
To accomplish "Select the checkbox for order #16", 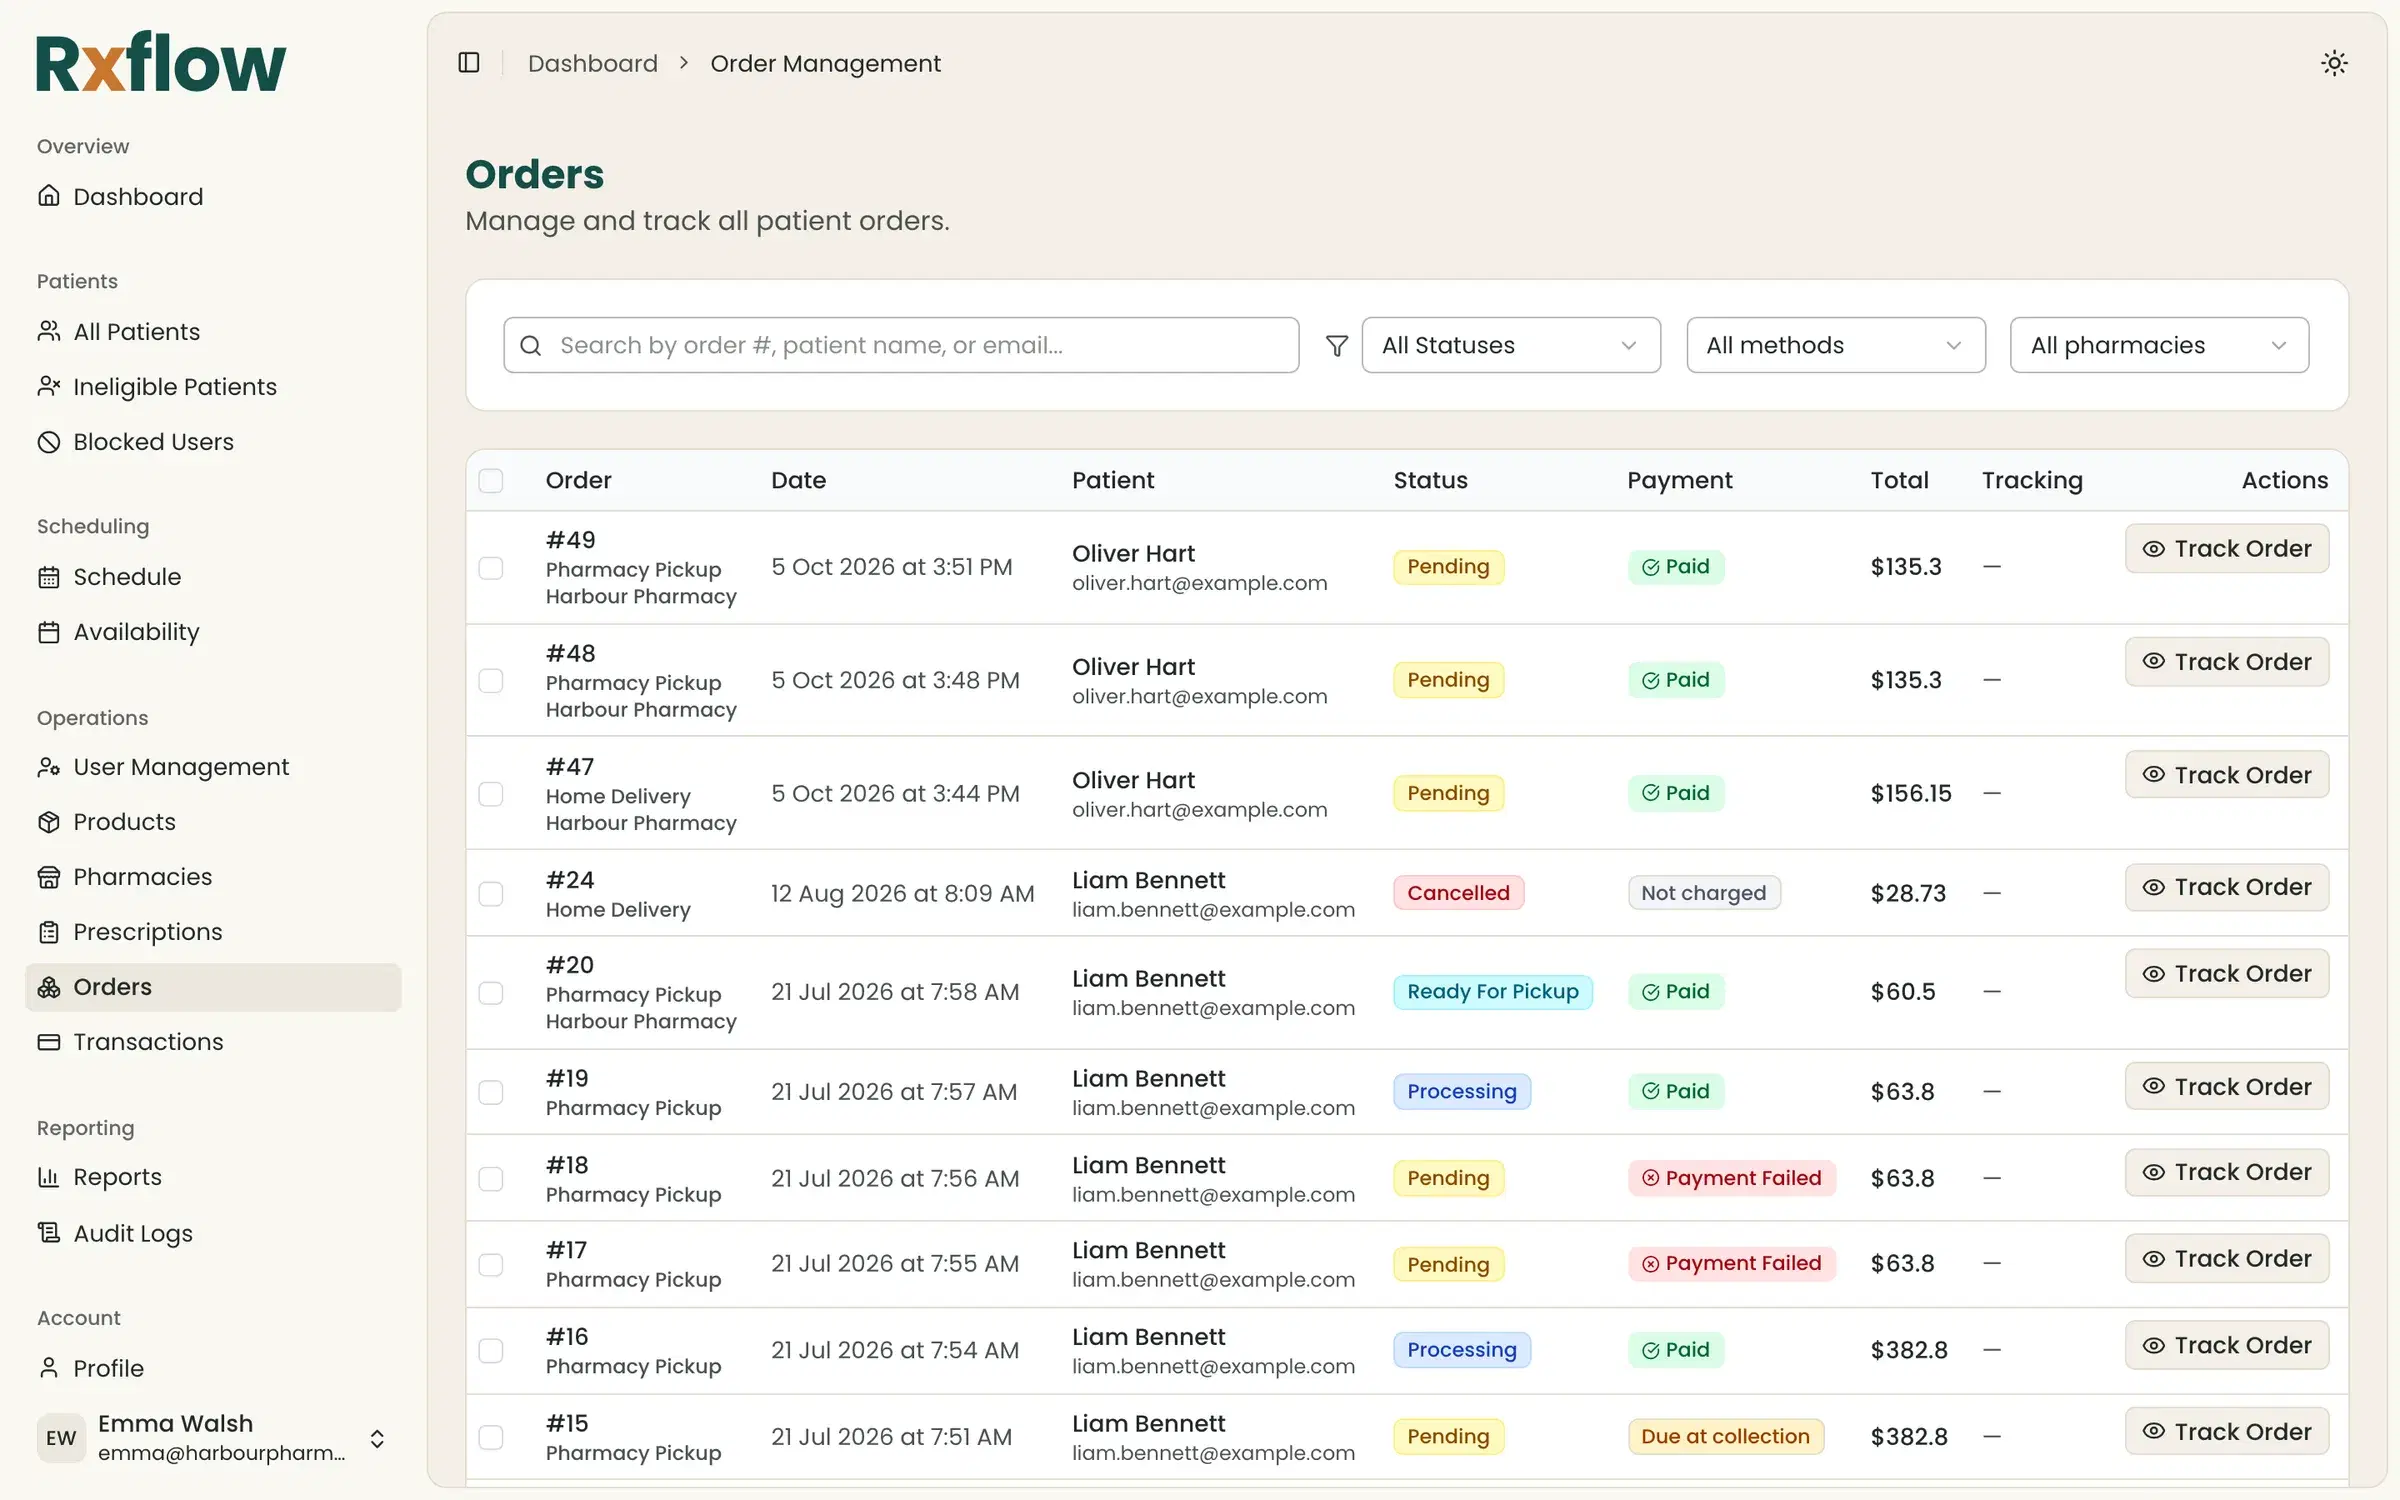I will pos(491,1350).
